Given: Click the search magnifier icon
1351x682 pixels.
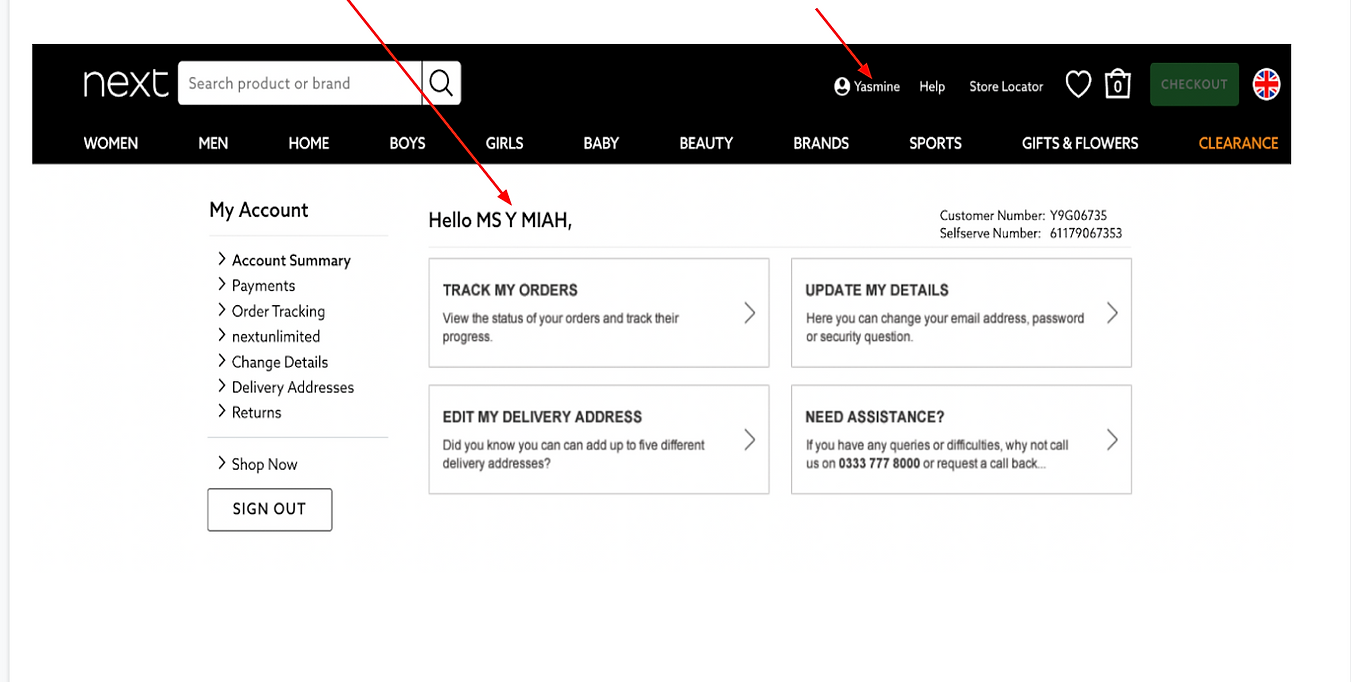Looking at the screenshot, I should (441, 83).
